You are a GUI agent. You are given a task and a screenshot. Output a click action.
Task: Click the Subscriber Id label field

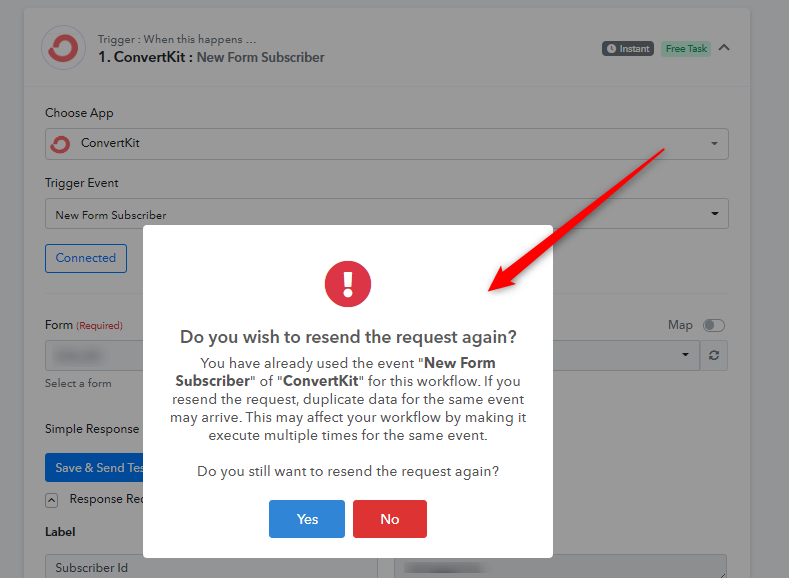pos(211,566)
